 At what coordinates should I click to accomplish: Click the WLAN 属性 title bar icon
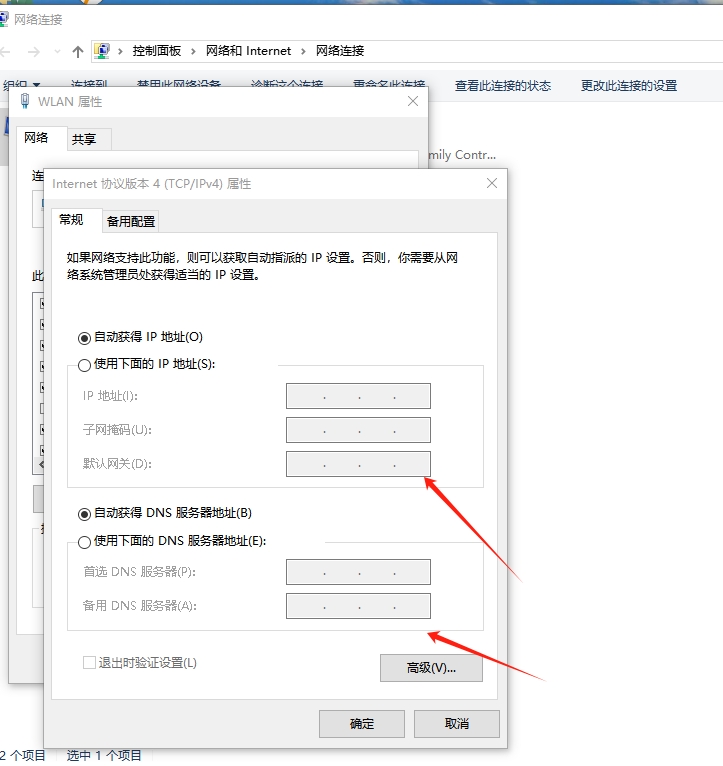click(24, 101)
